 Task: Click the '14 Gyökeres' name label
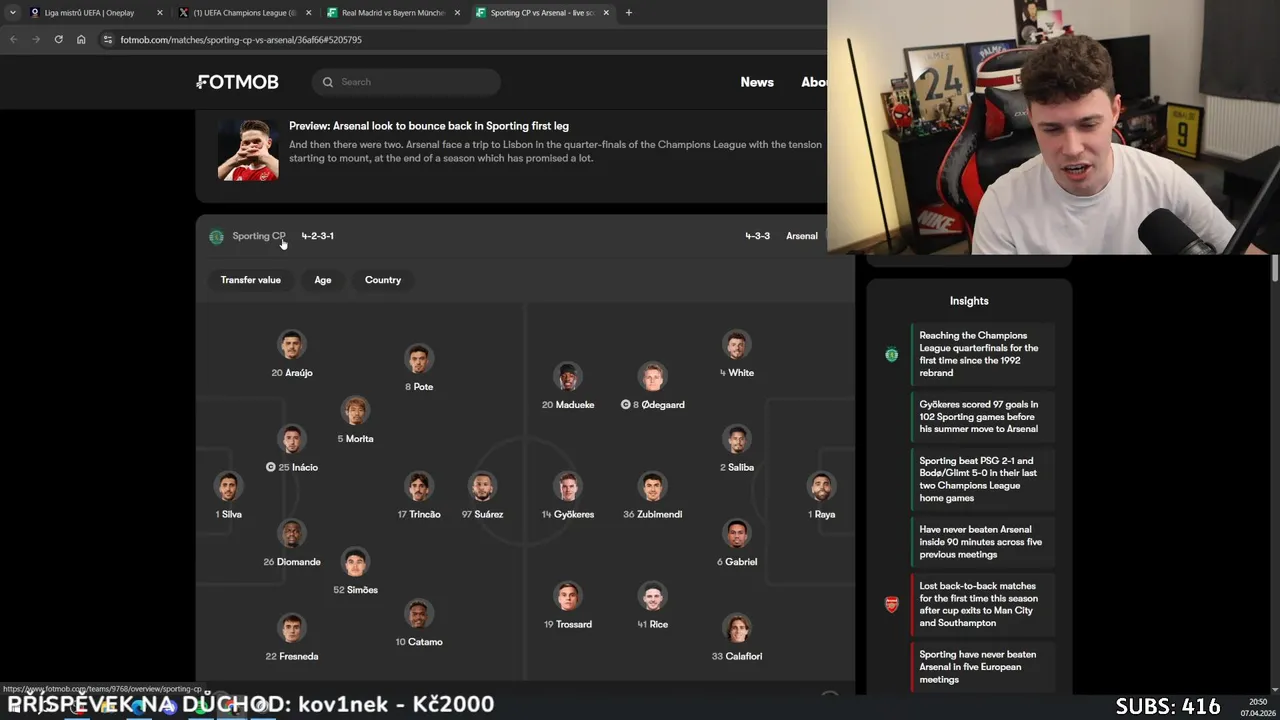[x=568, y=514]
